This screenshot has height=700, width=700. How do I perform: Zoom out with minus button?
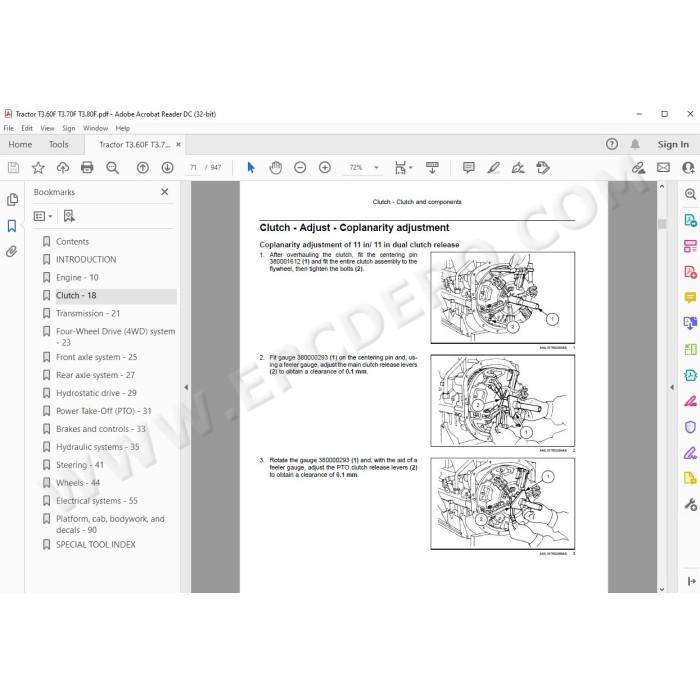[300, 168]
